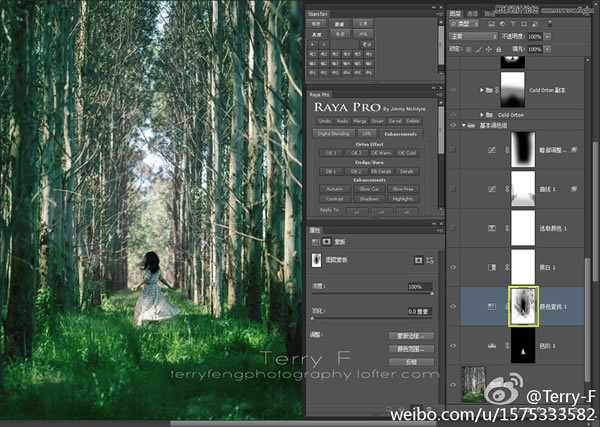Open the fill 100% dropdown arrow
Image resolution: width=600 pixels, height=427 pixels.
548,49
